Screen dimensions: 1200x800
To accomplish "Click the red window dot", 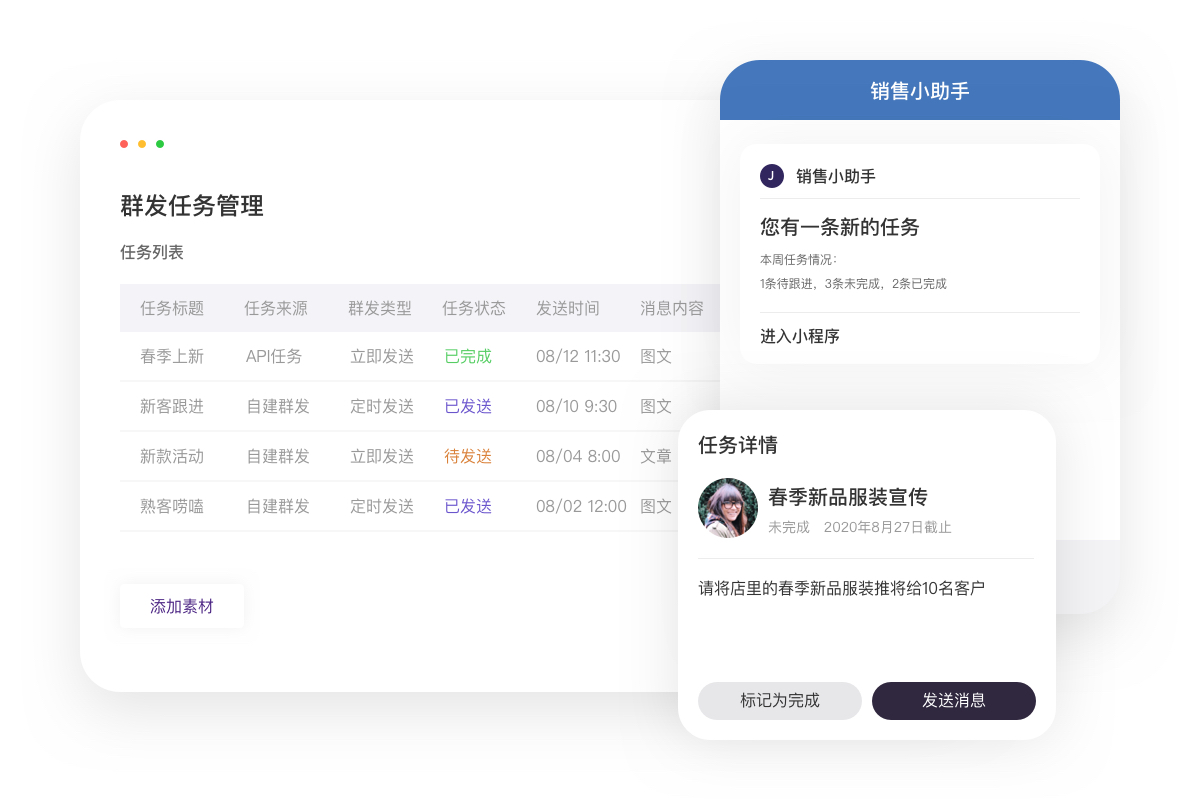I will [x=124, y=144].
